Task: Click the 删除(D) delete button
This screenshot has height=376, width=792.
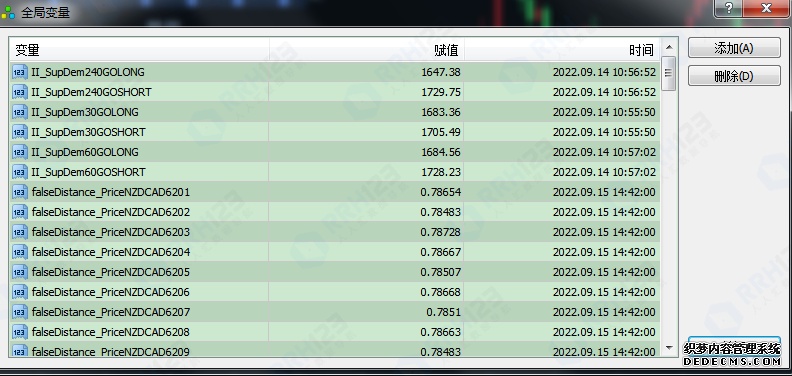Action: [x=734, y=76]
